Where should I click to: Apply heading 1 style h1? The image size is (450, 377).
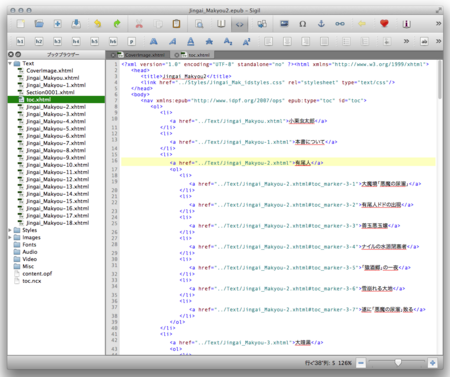click(20, 41)
